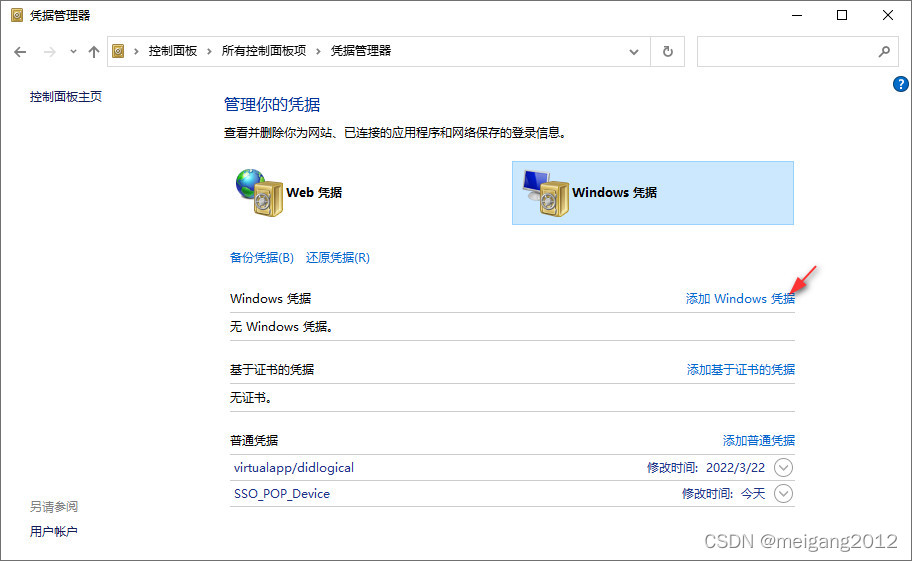Click 添加基于证书的凭据 link

click(x=740, y=369)
